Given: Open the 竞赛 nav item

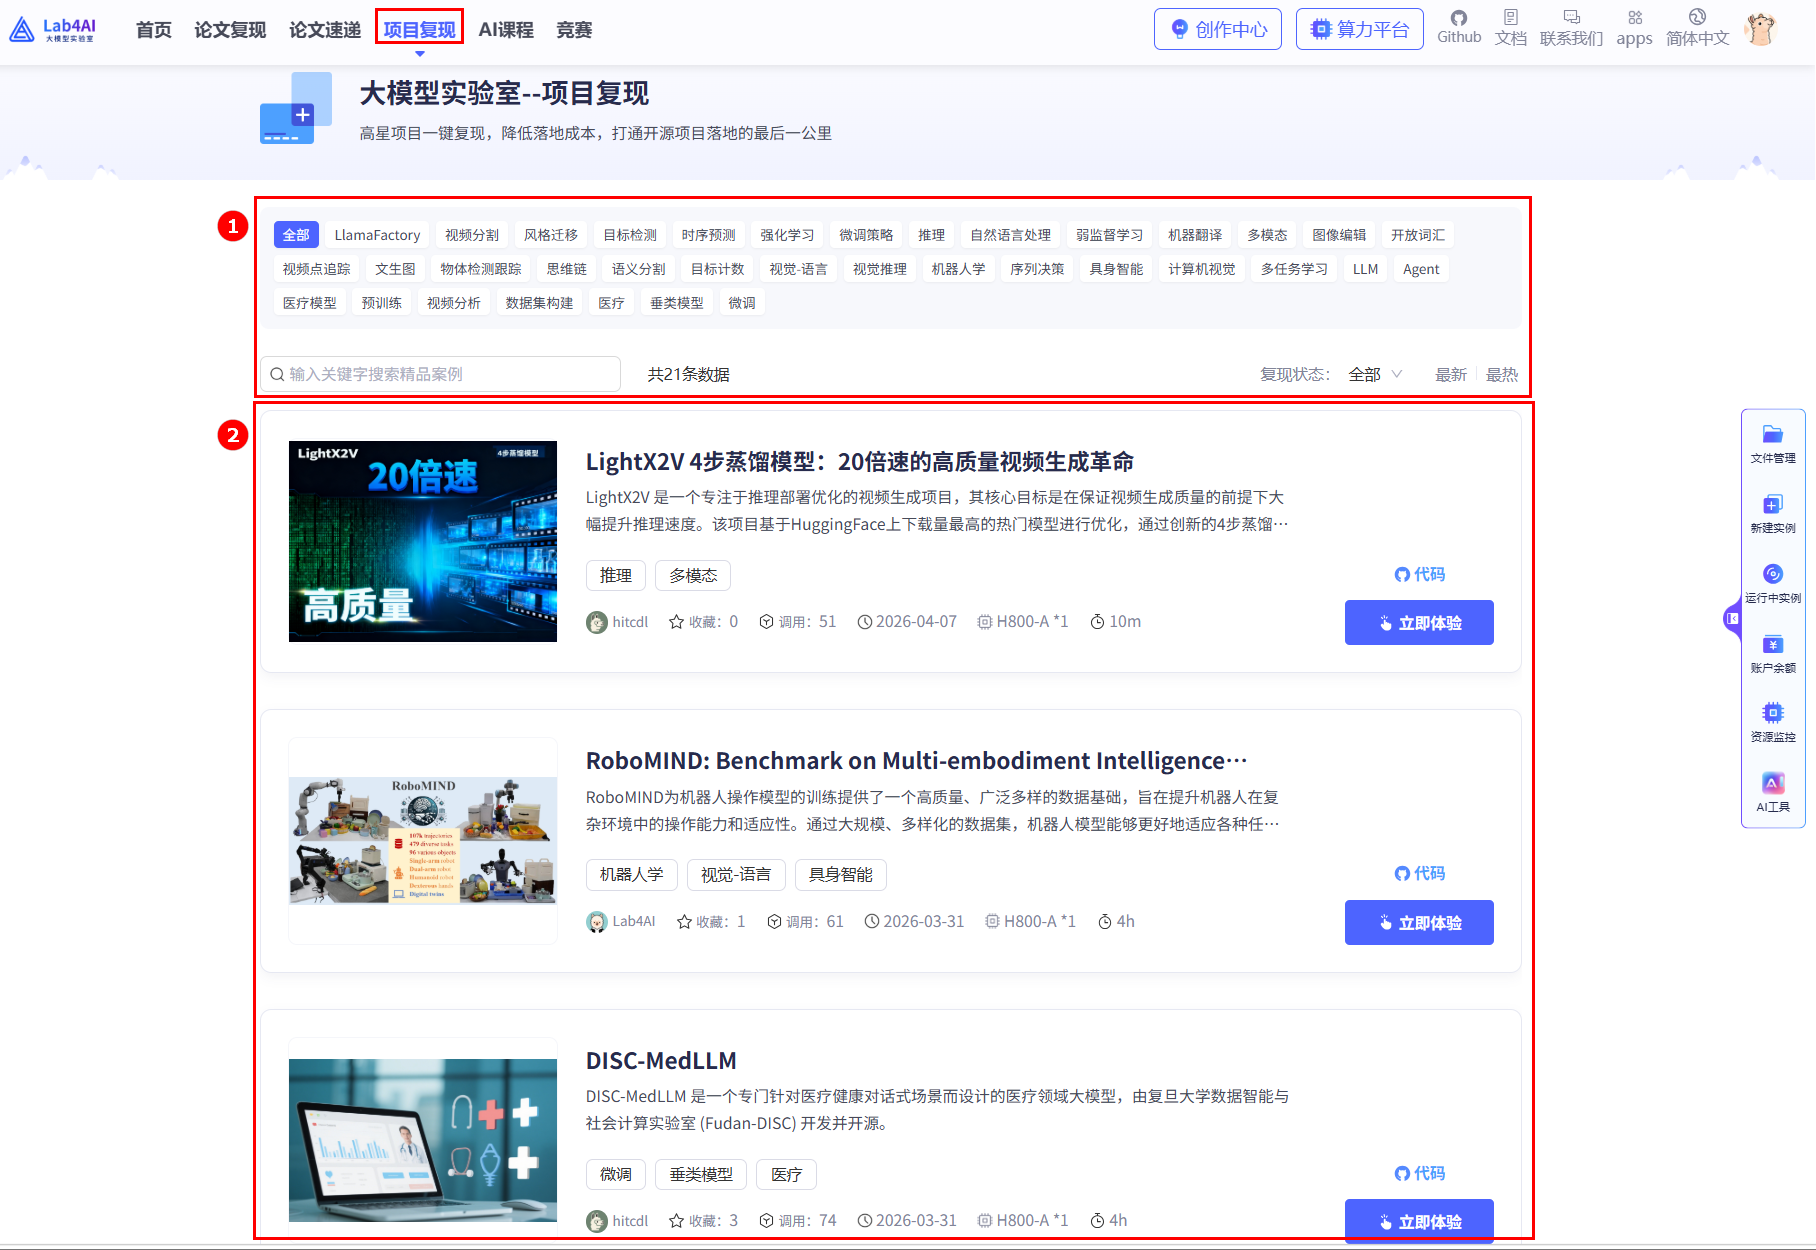Looking at the screenshot, I should [574, 30].
